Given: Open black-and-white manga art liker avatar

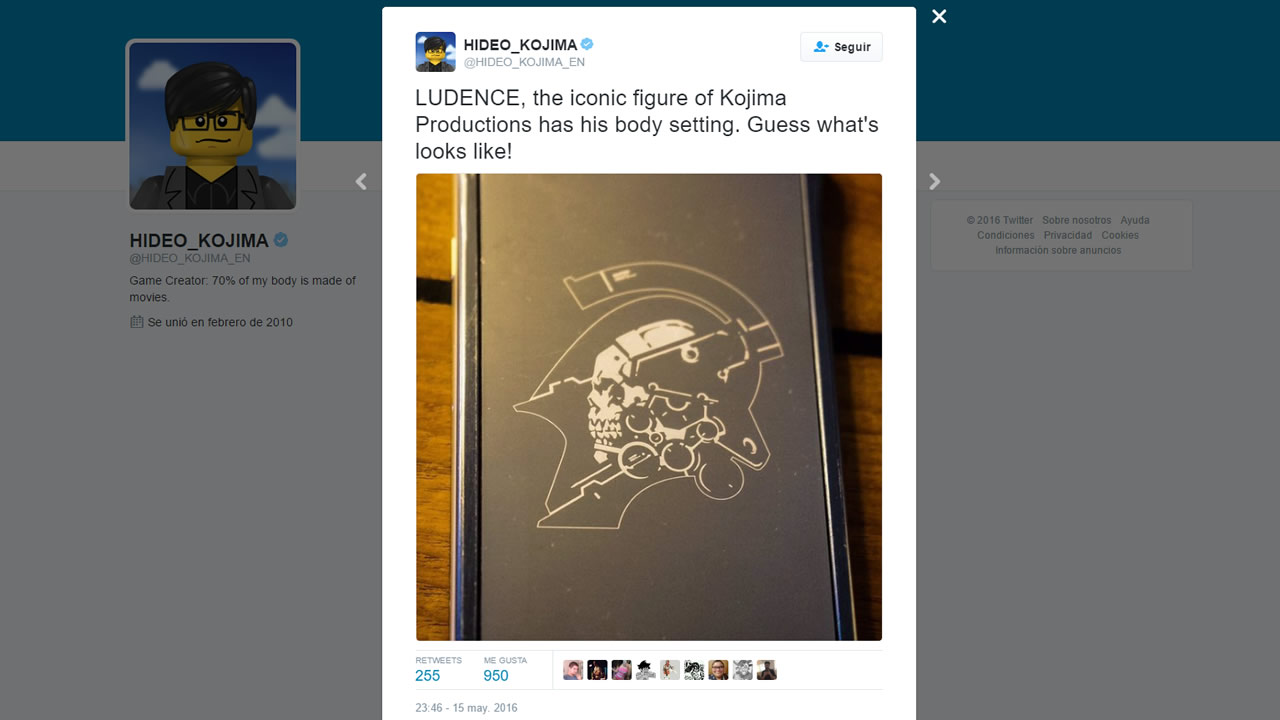Looking at the screenshot, I should click(694, 670).
